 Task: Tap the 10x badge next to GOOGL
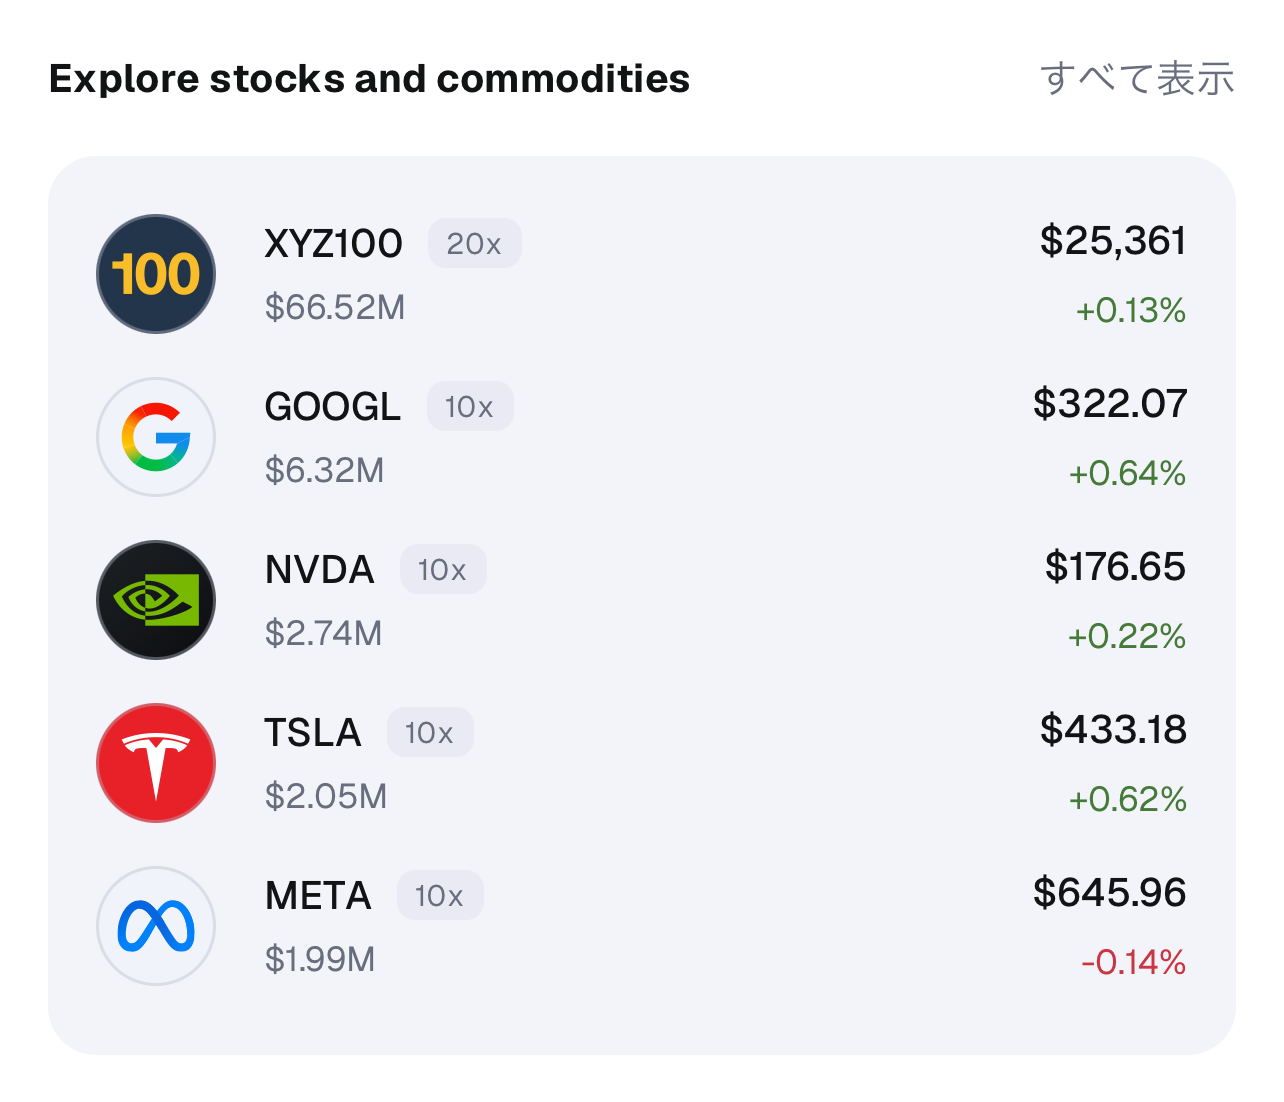coord(470,406)
